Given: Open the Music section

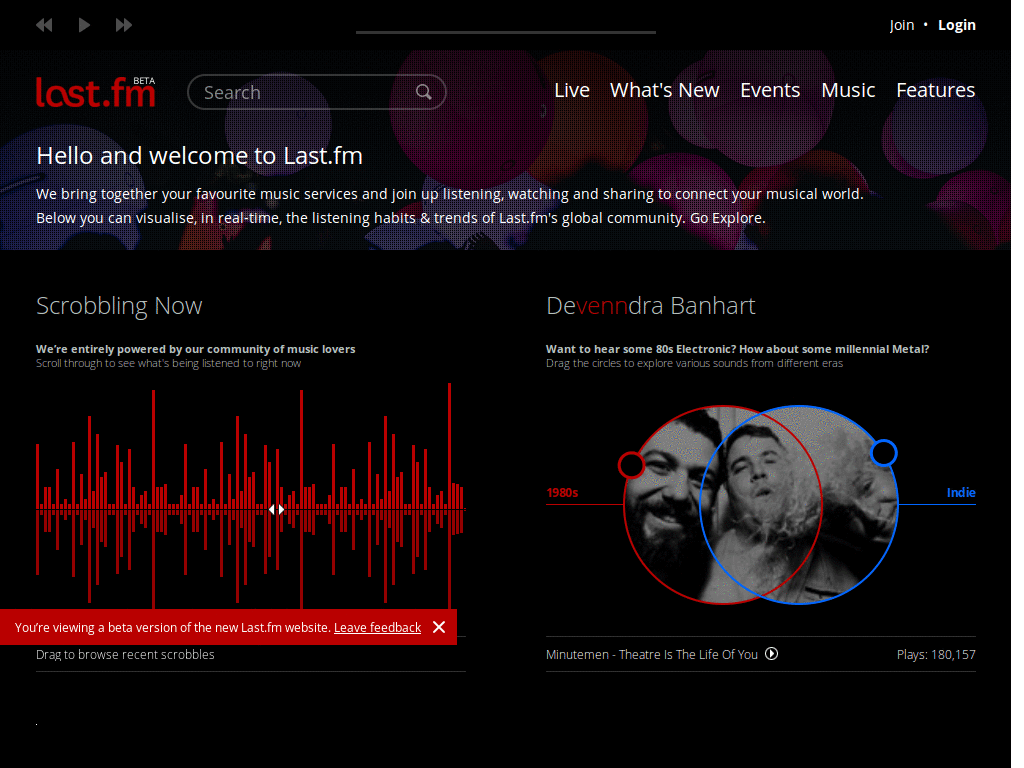Looking at the screenshot, I should pyautogui.click(x=848, y=90).
